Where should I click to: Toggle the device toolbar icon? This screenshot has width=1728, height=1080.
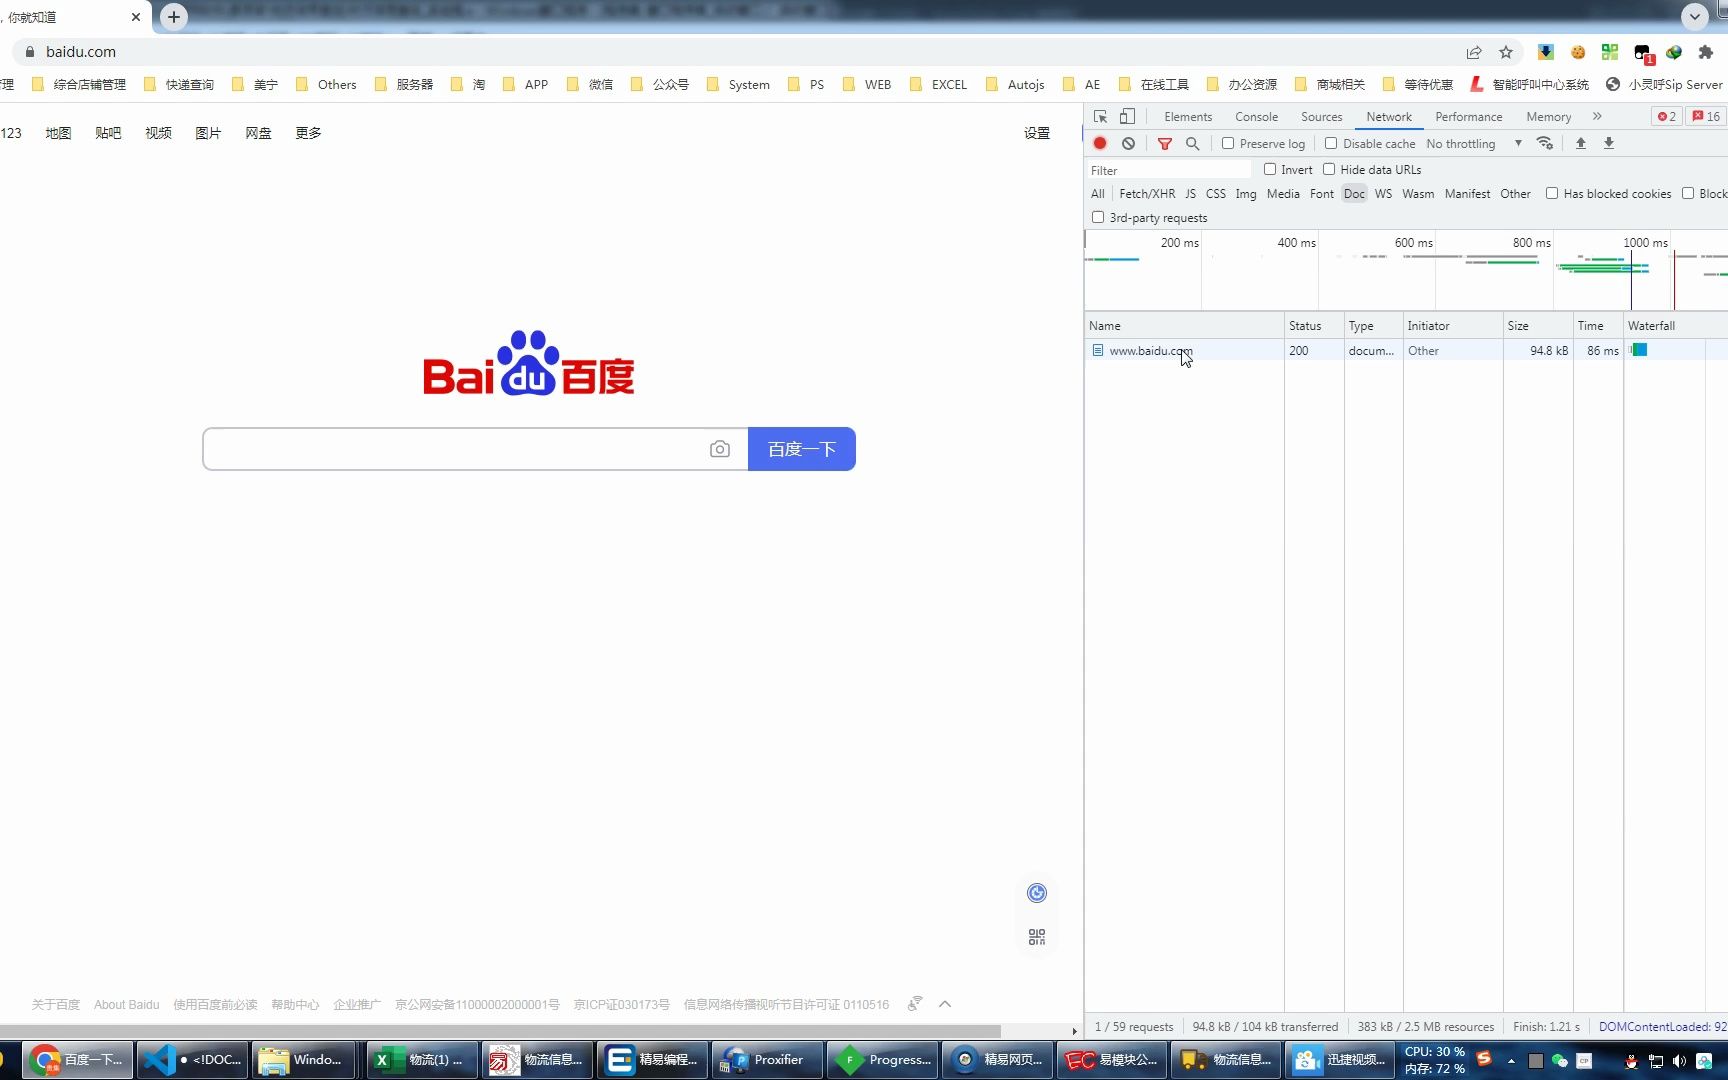pyautogui.click(x=1127, y=116)
